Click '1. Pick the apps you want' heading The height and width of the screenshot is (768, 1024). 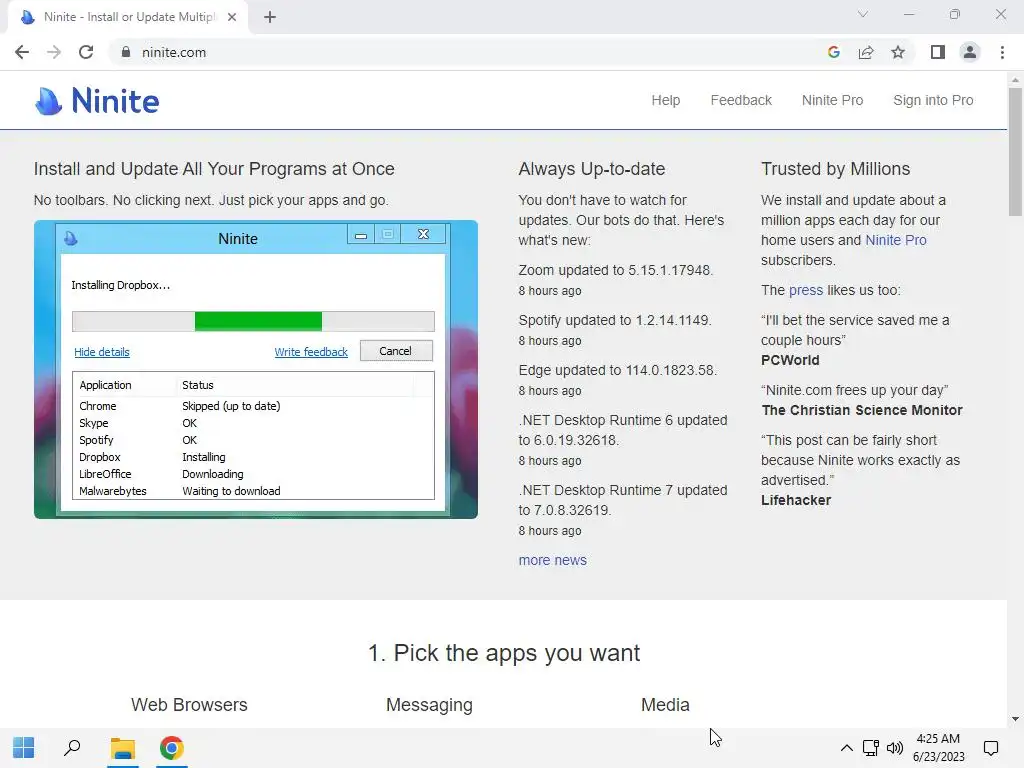pos(504,653)
